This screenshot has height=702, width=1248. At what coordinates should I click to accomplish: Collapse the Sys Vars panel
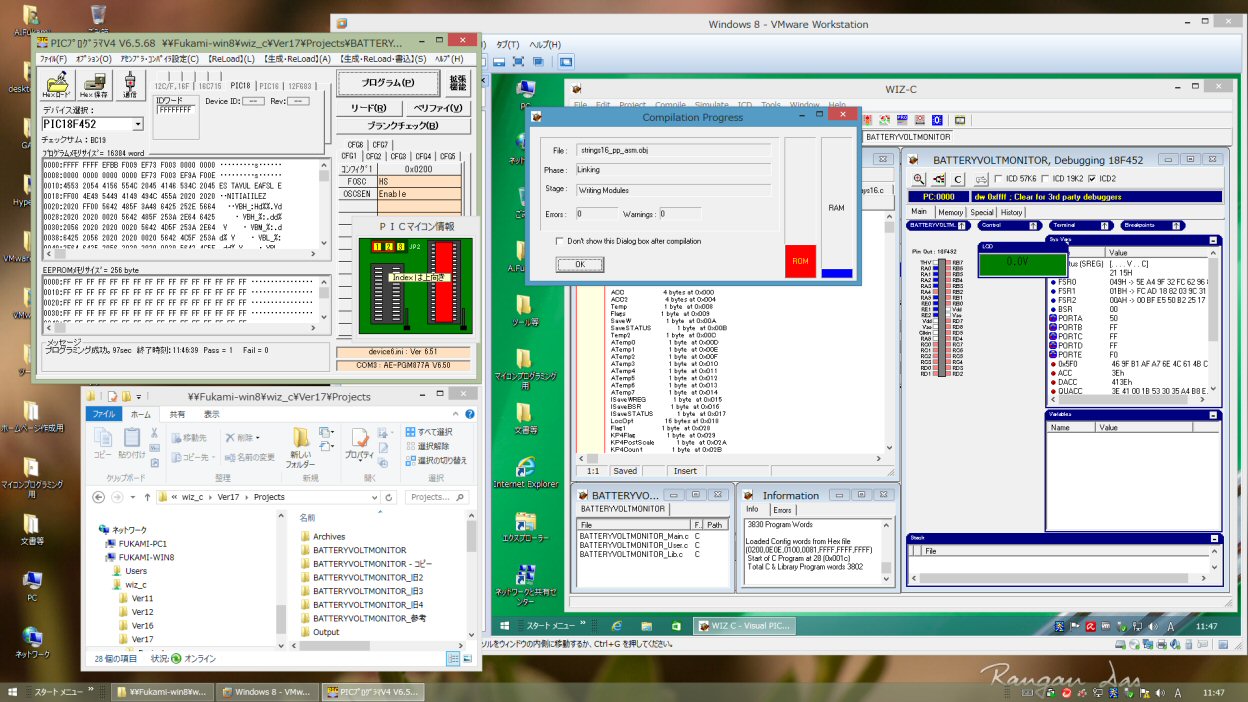point(1213,240)
